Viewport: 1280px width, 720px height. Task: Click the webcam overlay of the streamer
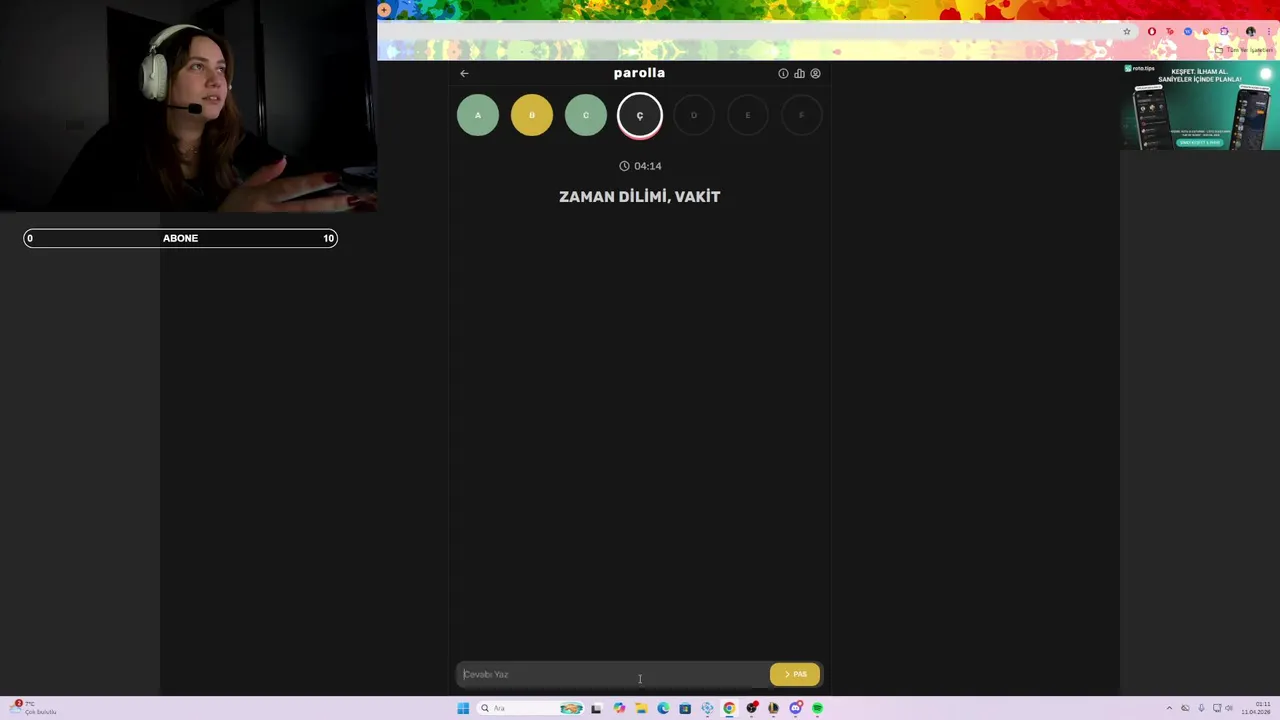(x=188, y=106)
